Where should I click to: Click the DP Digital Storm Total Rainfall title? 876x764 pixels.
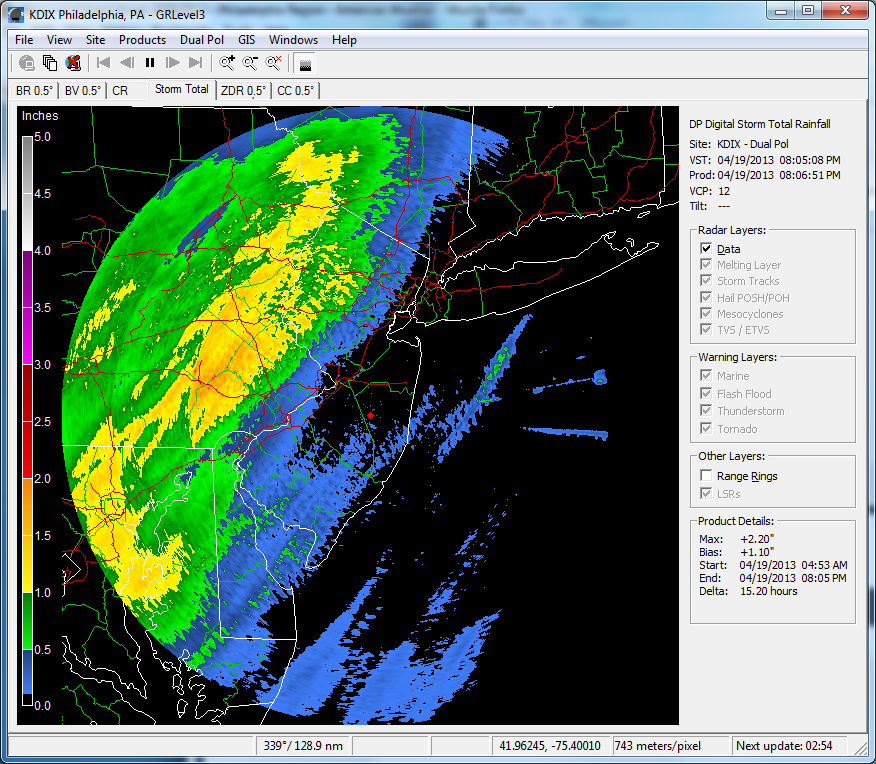point(760,124)
